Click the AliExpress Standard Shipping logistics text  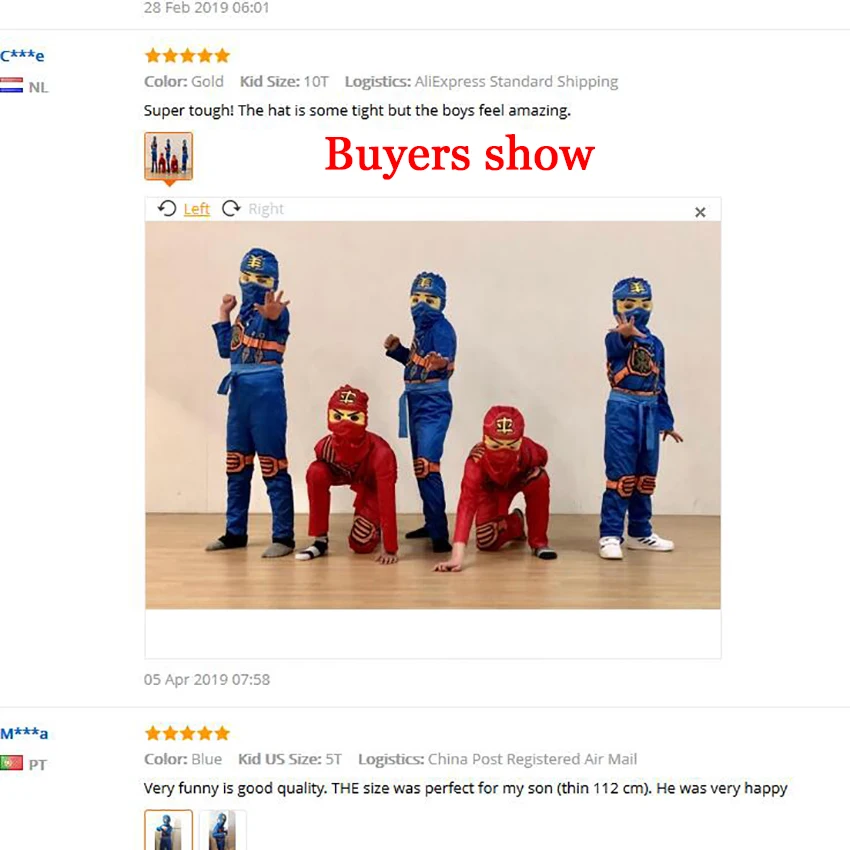(516, 82)
